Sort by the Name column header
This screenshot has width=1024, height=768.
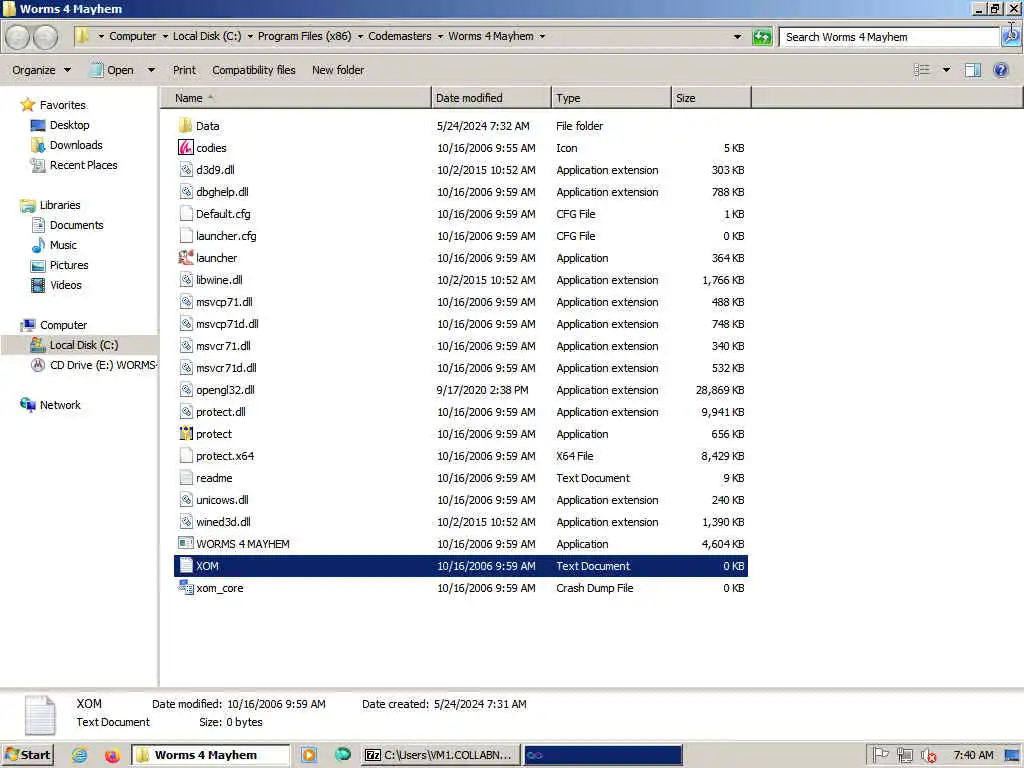tap(296, 98)
